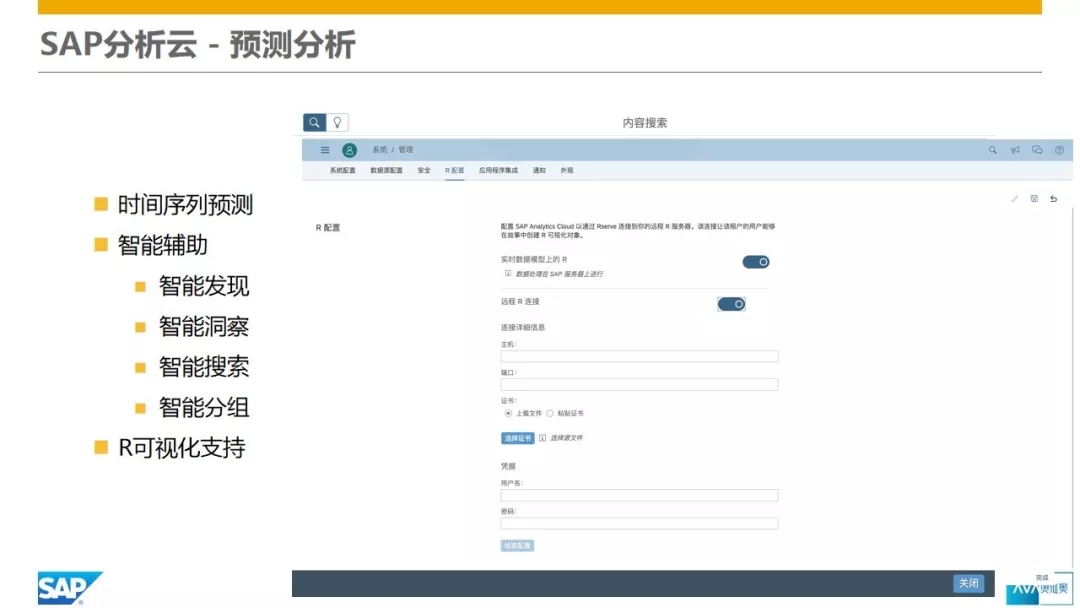
Task: Switch to the 通知 tab
Action: 539,171
